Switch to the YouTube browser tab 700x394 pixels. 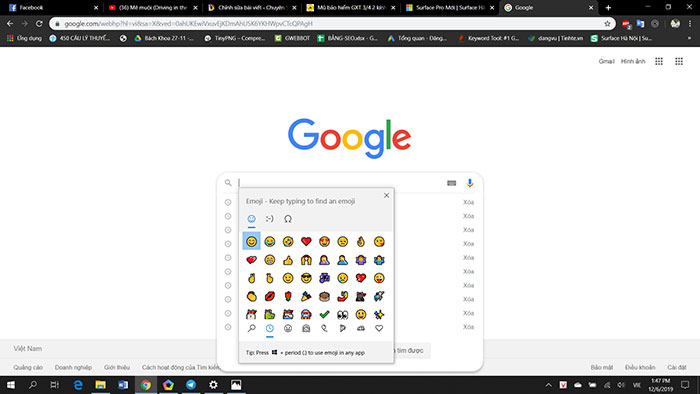(152, 8)
